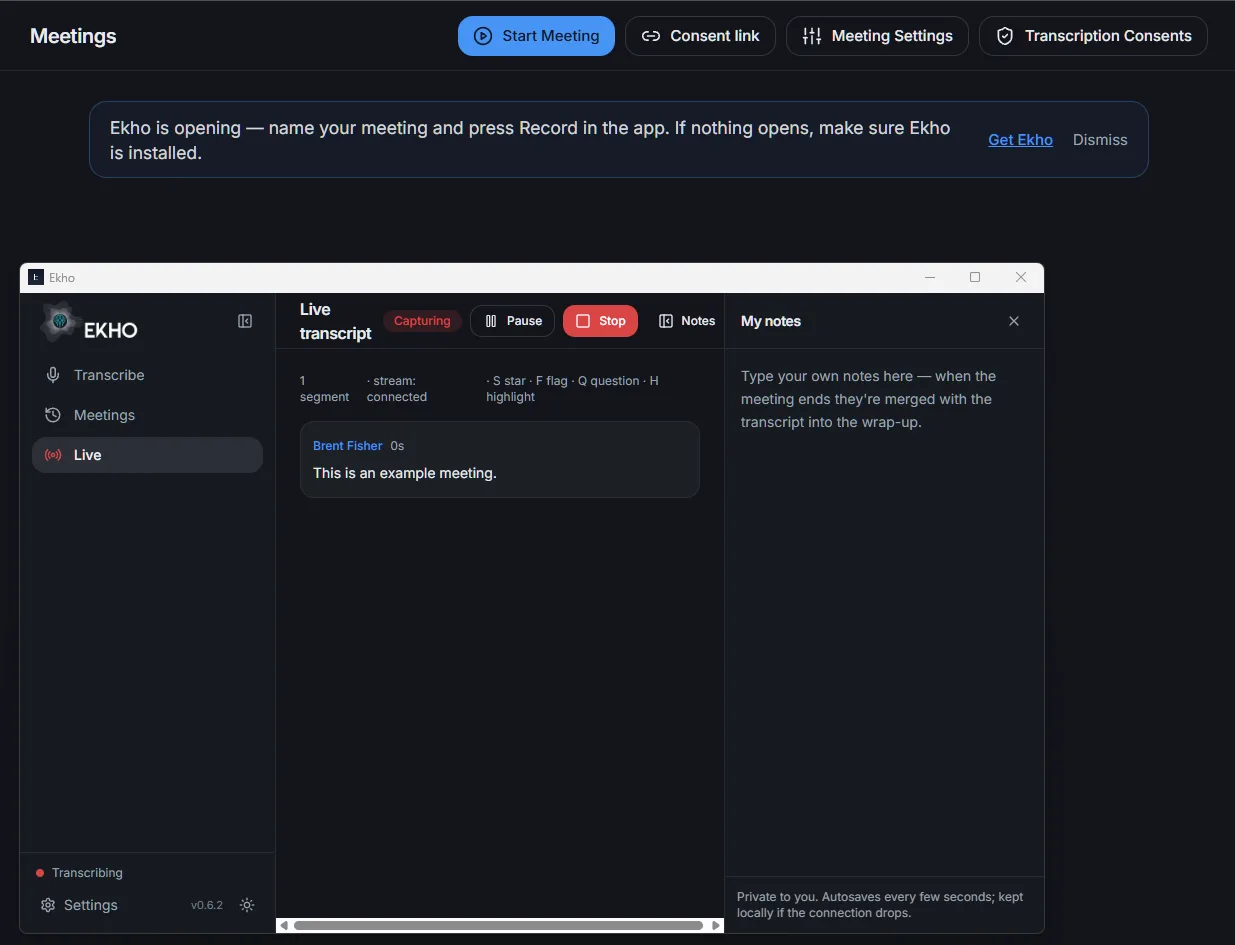1235x945 pixels.
Task: Stop the live recording
Action: (x=600, y=321)
